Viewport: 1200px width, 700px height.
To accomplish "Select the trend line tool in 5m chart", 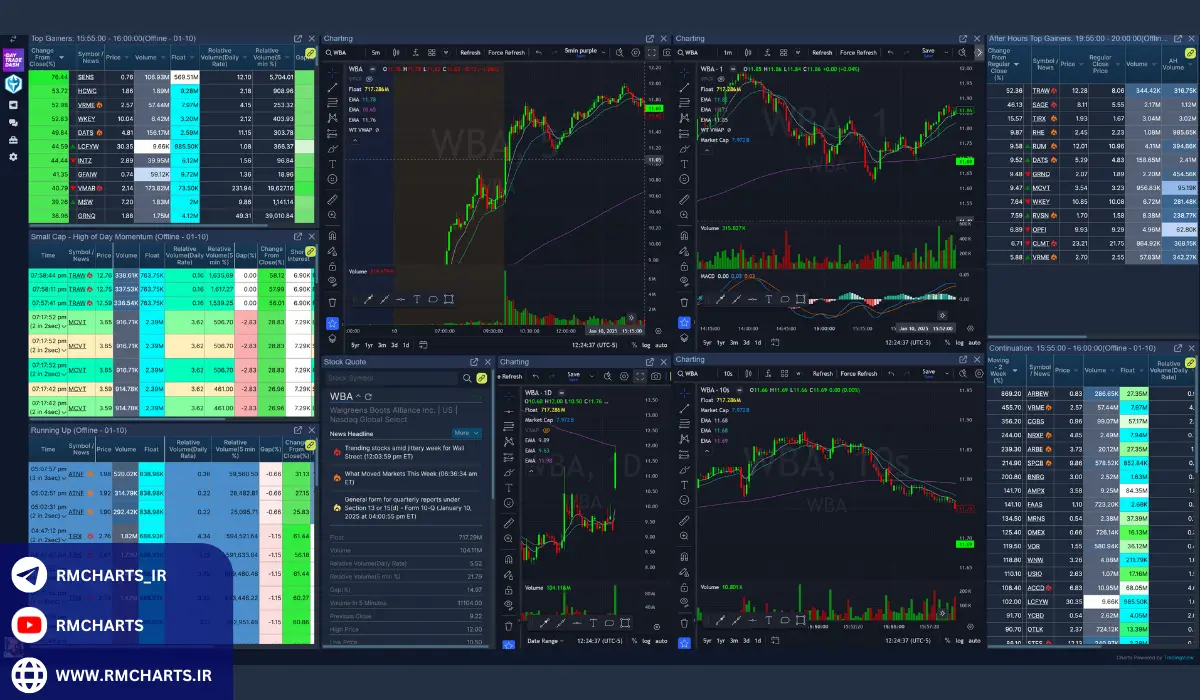I will tap(333, 87).
